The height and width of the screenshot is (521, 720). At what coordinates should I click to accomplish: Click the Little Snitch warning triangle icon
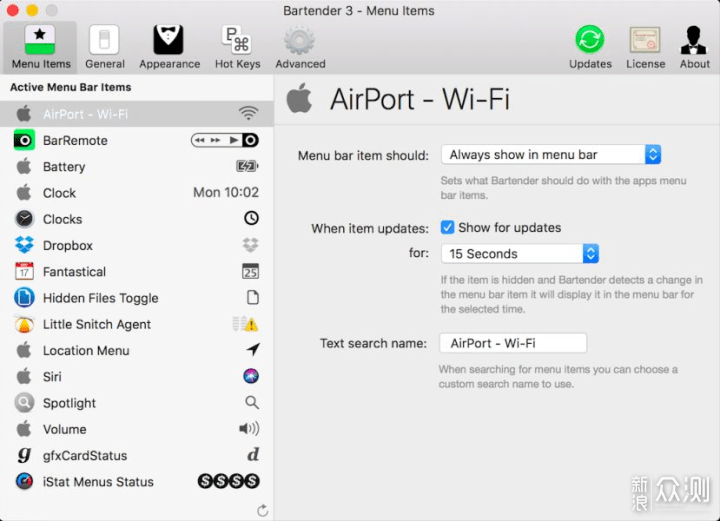pyautogui.click(x=251, y=325)
